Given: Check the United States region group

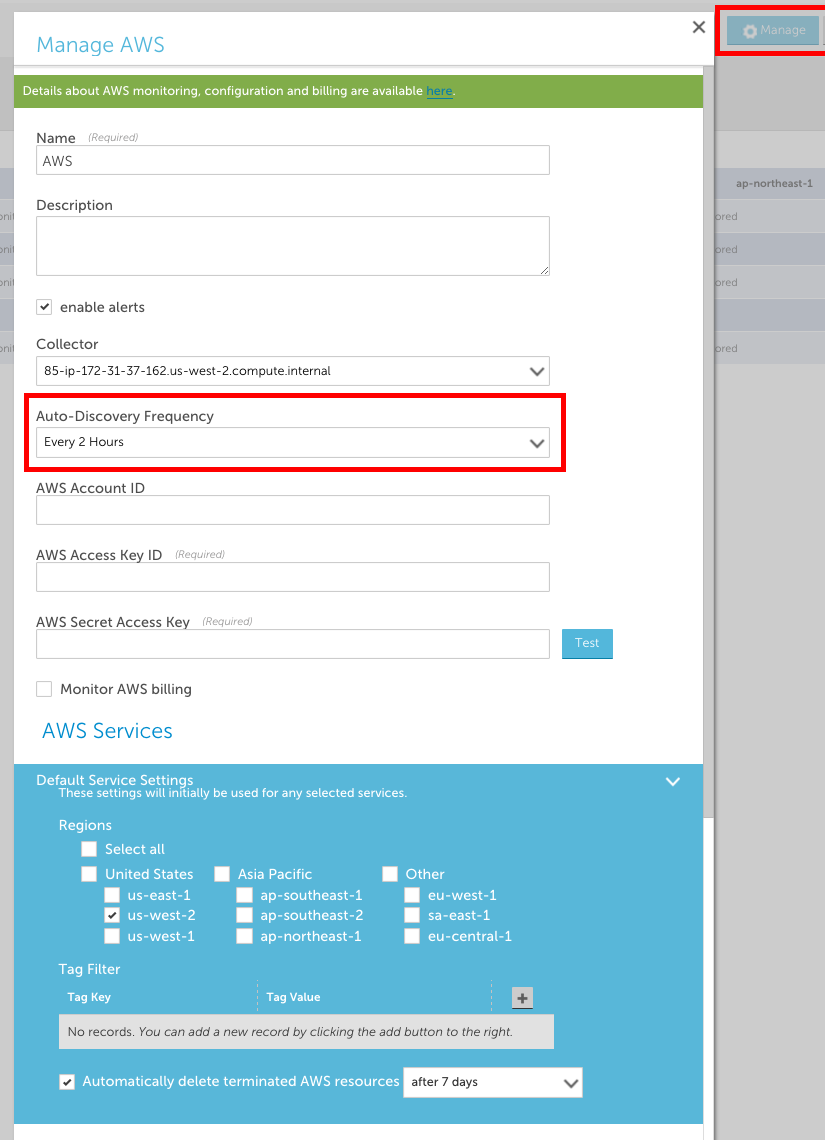Looking at the screenshot, I should [89, 874].
